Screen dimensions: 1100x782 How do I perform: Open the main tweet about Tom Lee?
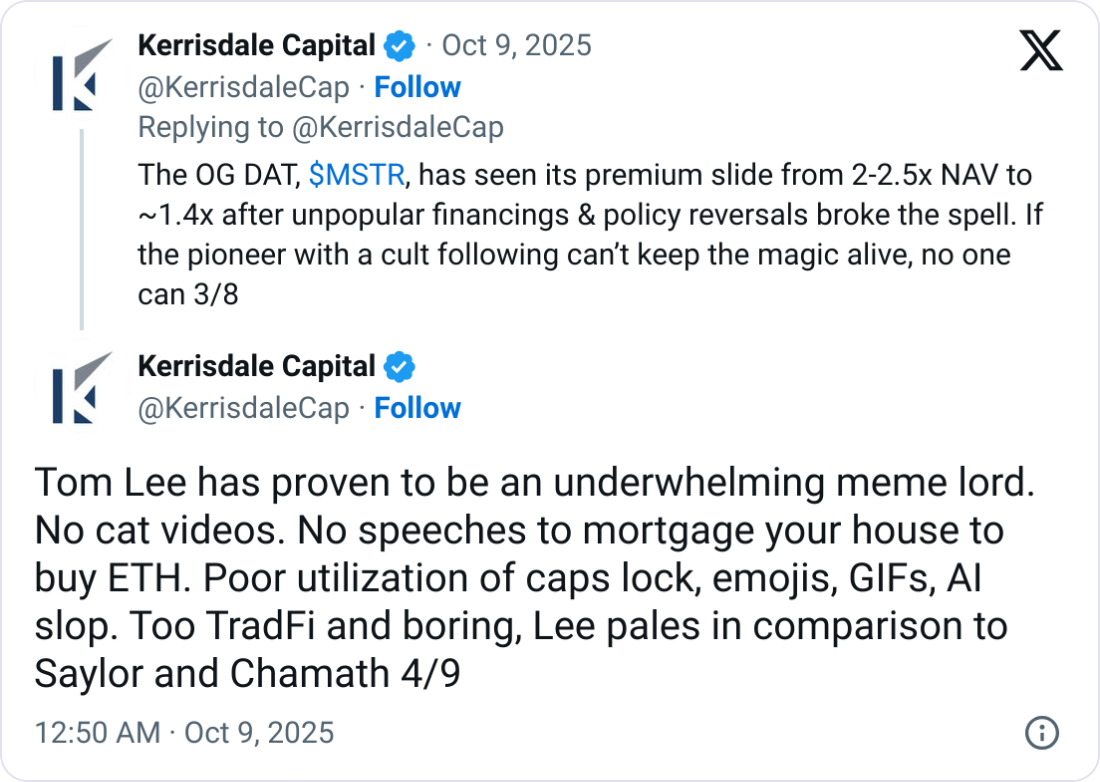pyautogui.click(x=520, y=580)
